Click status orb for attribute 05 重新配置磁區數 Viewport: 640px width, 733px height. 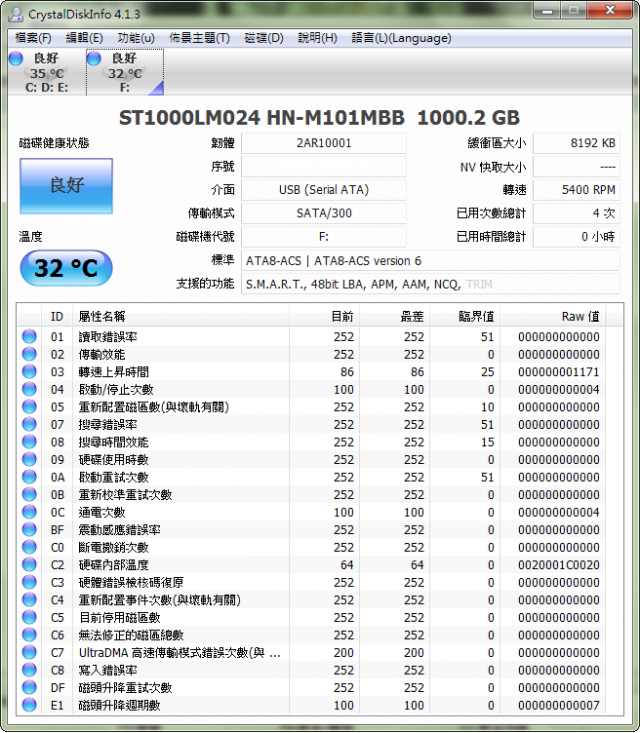tap(29, 407)
